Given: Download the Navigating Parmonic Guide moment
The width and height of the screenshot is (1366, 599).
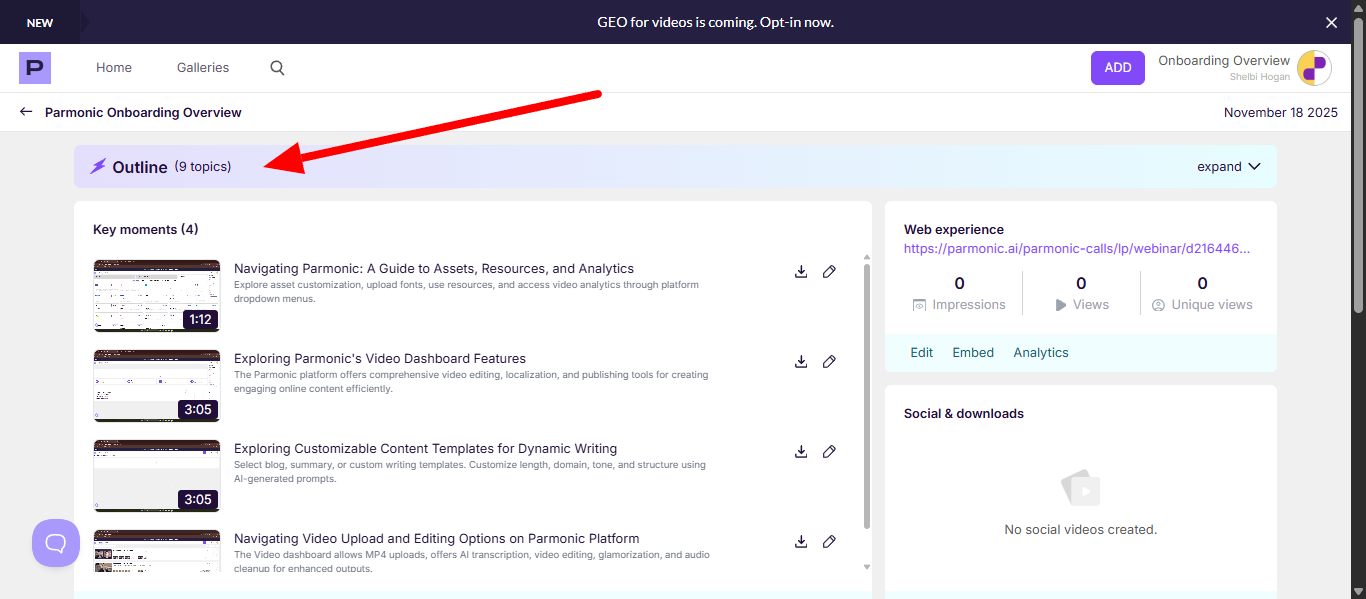Looking at the screenshot, I should pyautogui.click(x=801, y=271).
